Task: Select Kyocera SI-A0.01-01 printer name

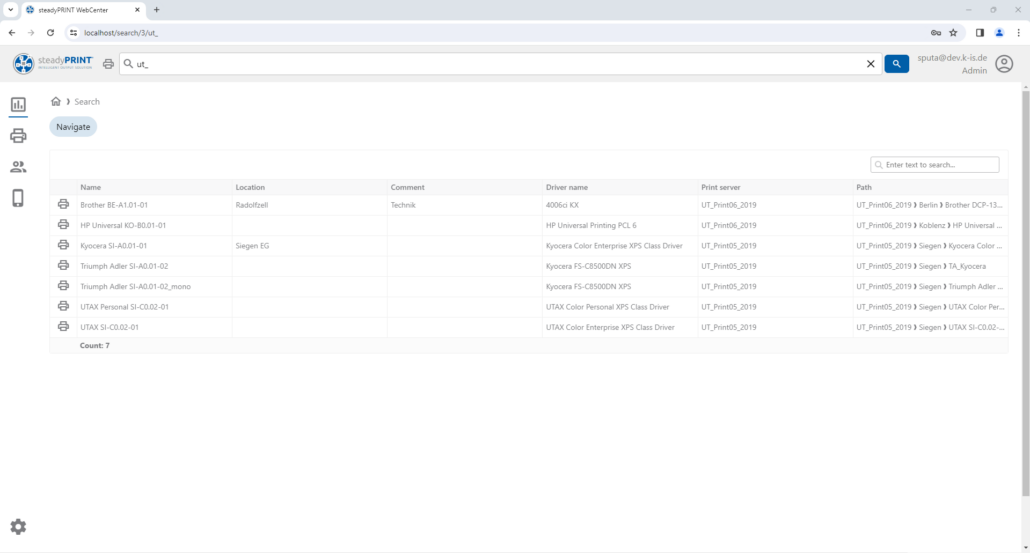Action: tap(114, 246)
